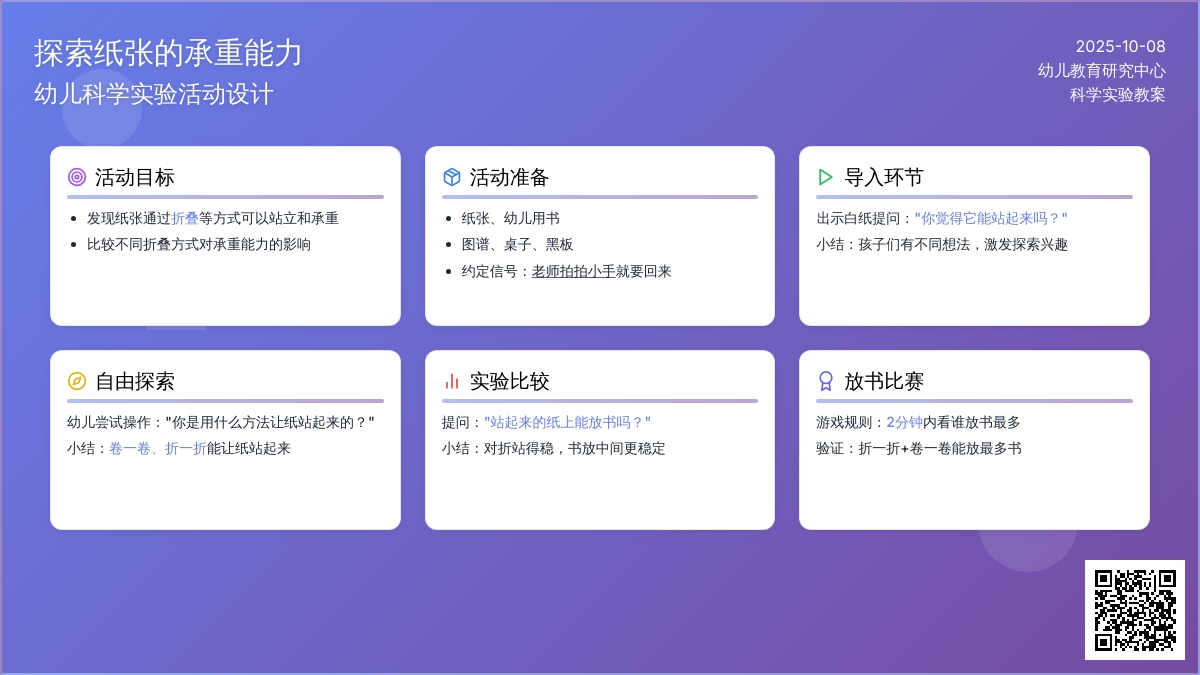Select the subtitle 幼儿科学实验活动设计
This screenshot has height=675, width=1200.
(x=154, y=94)
